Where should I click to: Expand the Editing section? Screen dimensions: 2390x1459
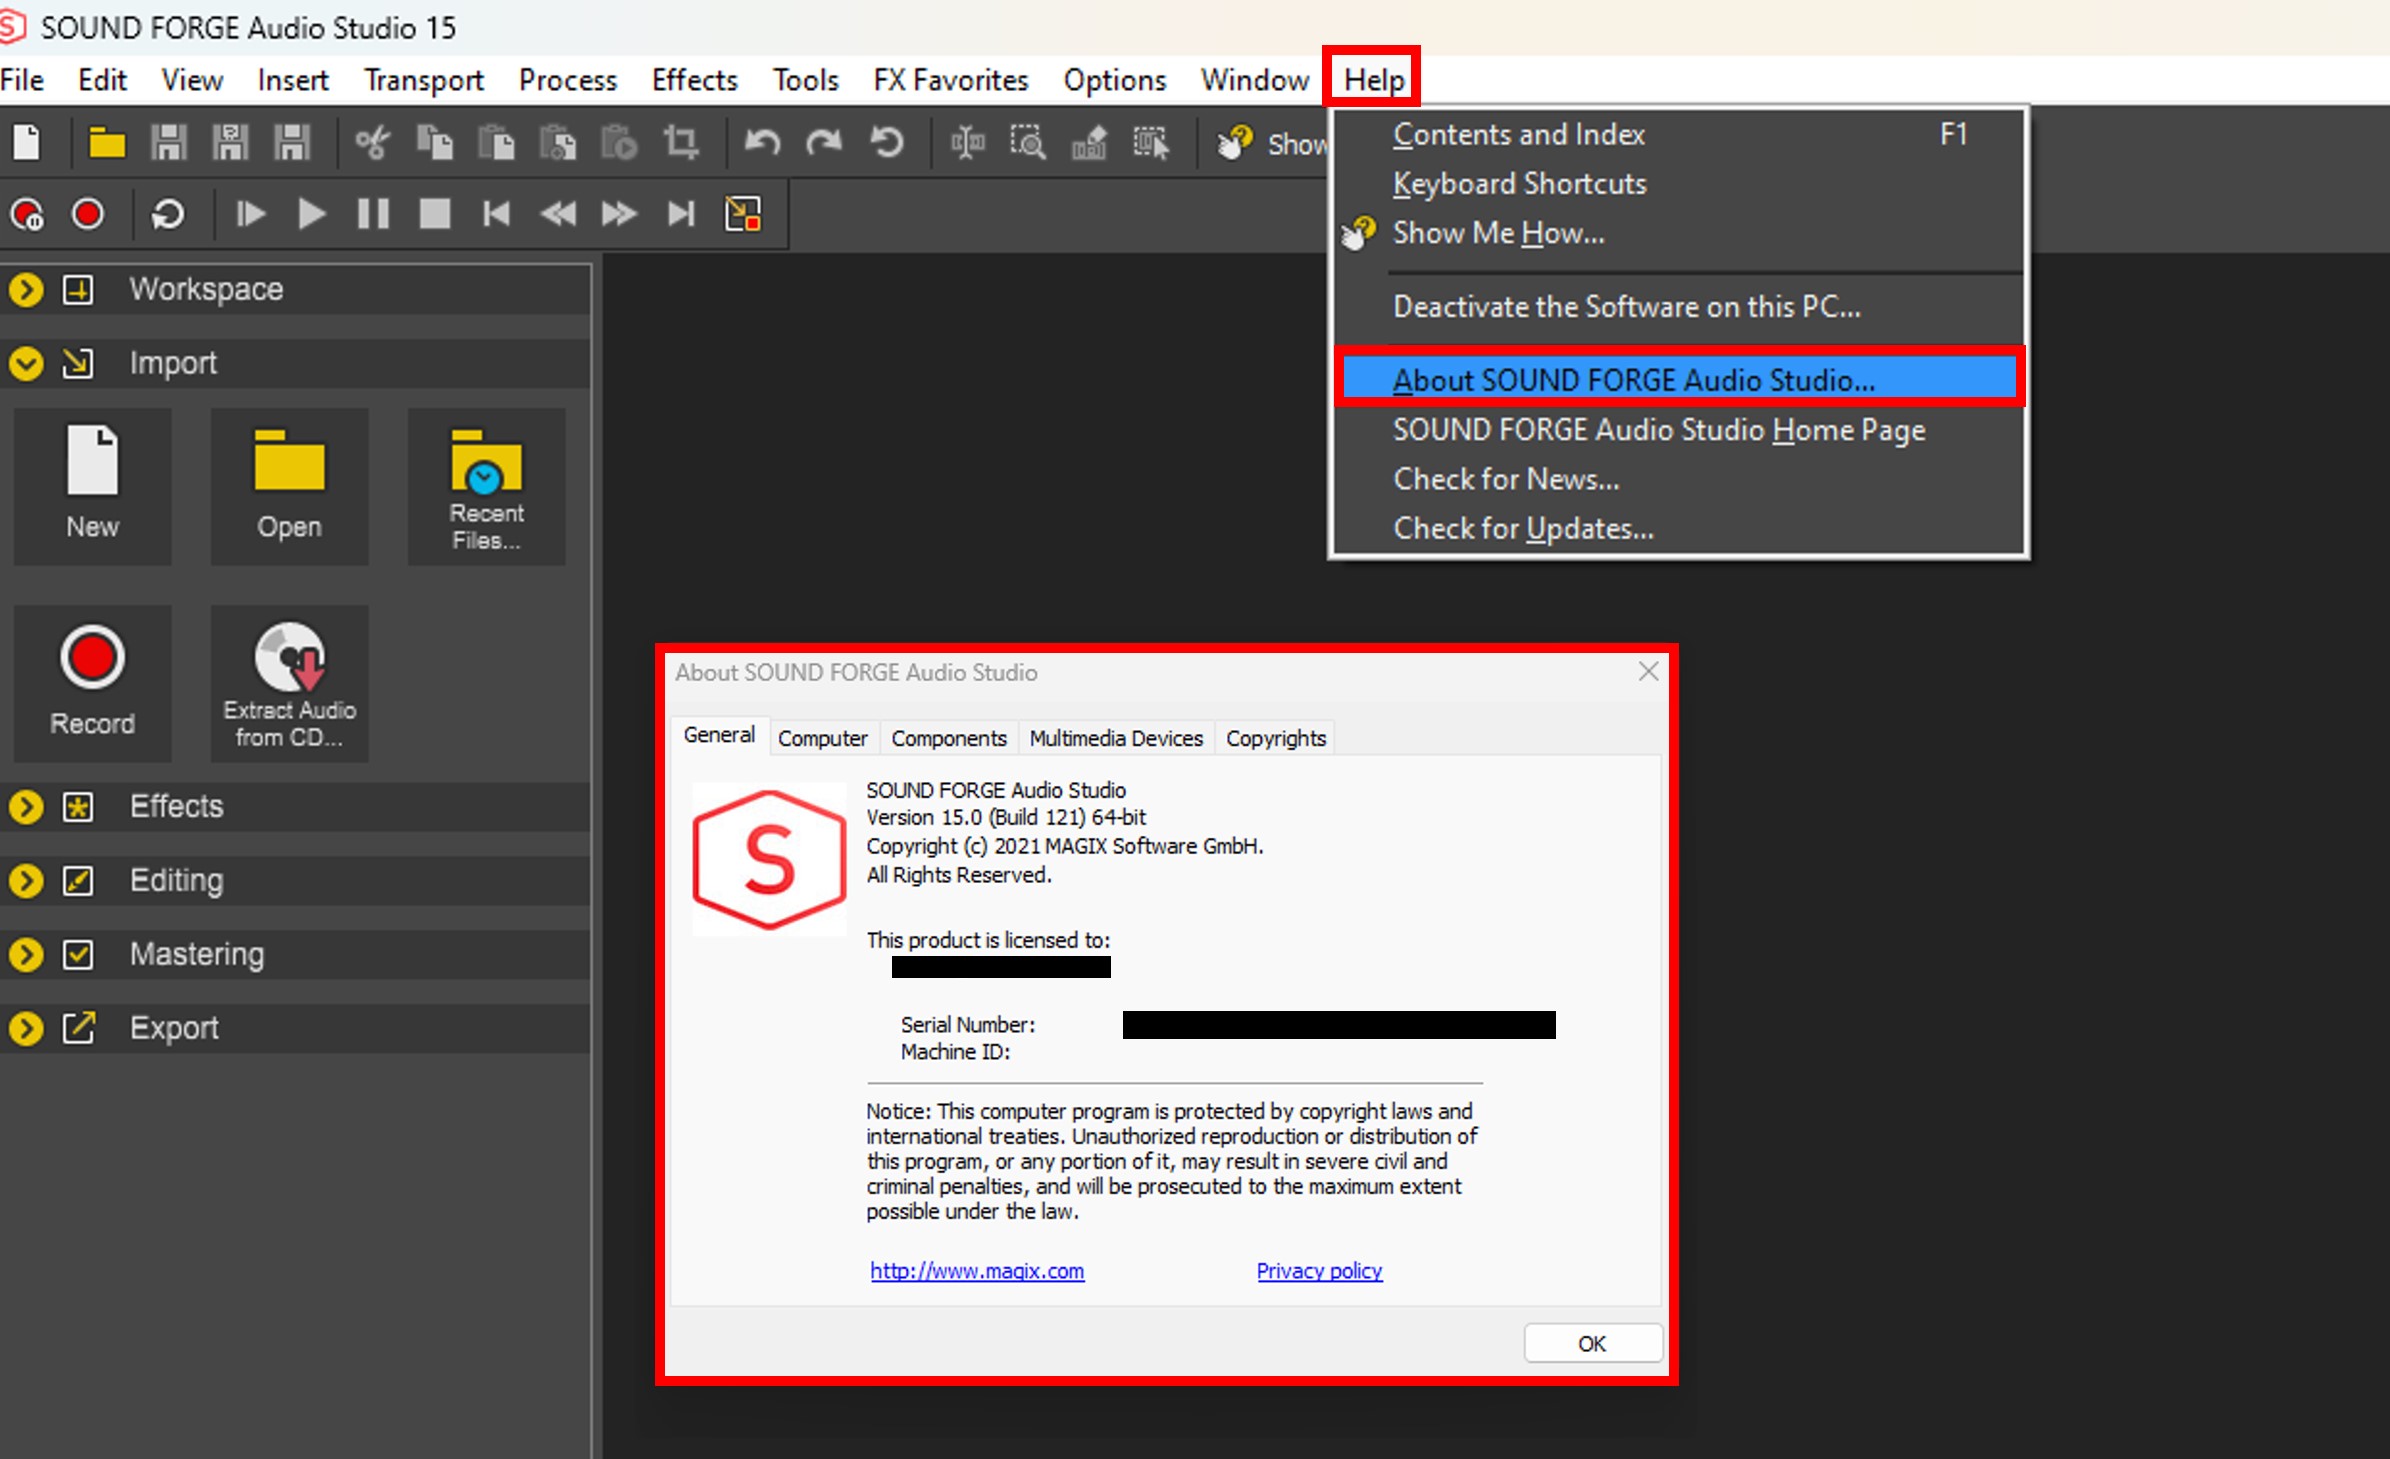coord(26,881)
